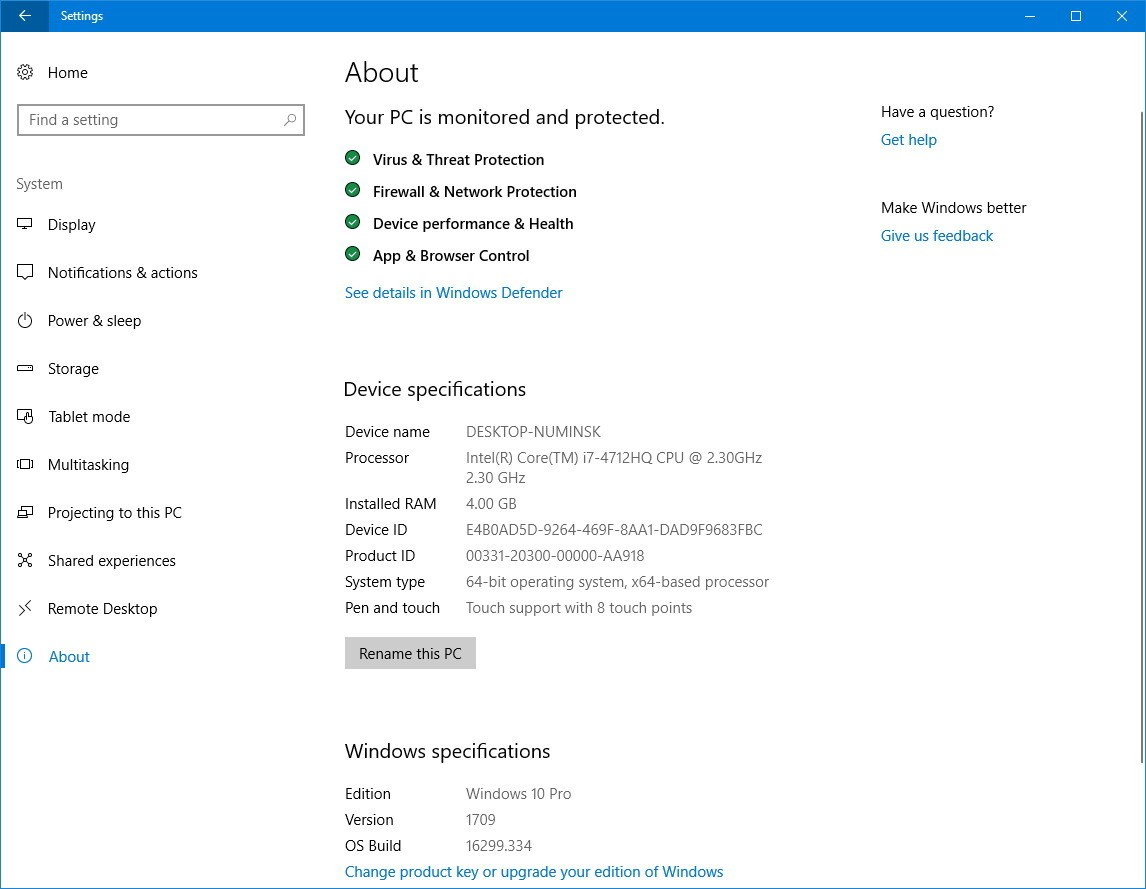Viewport: 1146px width, 889px height.
Task: Click the search magnifier icon
Action: pyautogui.click(x=289, y=120)
